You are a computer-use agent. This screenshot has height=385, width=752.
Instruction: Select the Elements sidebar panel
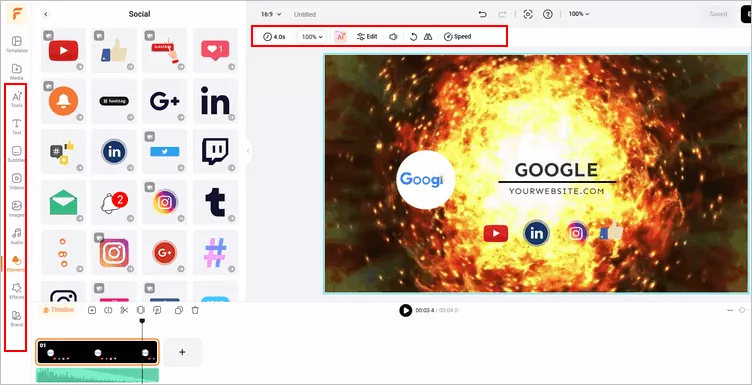coord(16,263)
